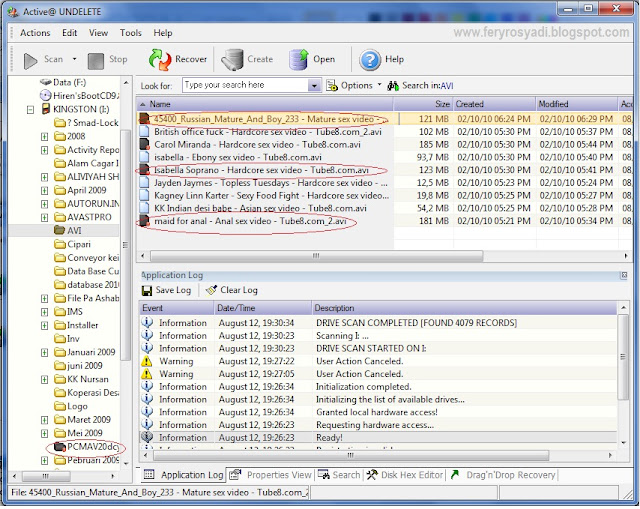Open the Actions menu
The height and width of the screenshot is (509, 640).
coord(35,33)
